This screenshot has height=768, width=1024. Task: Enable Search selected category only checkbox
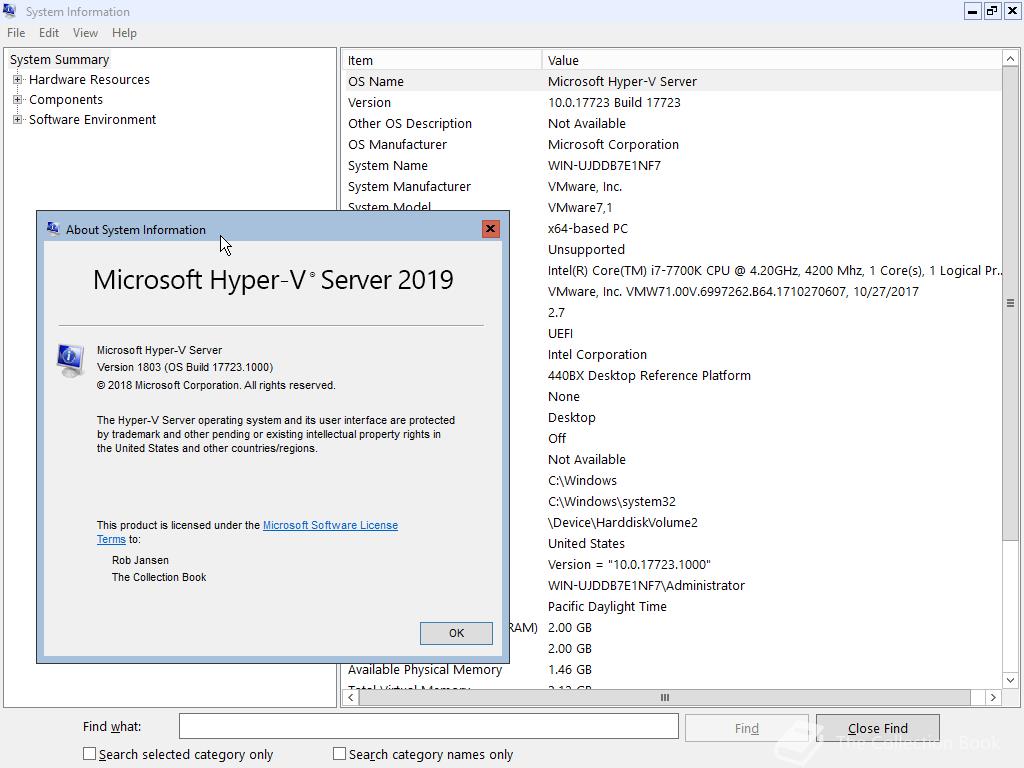pos(89,754)
